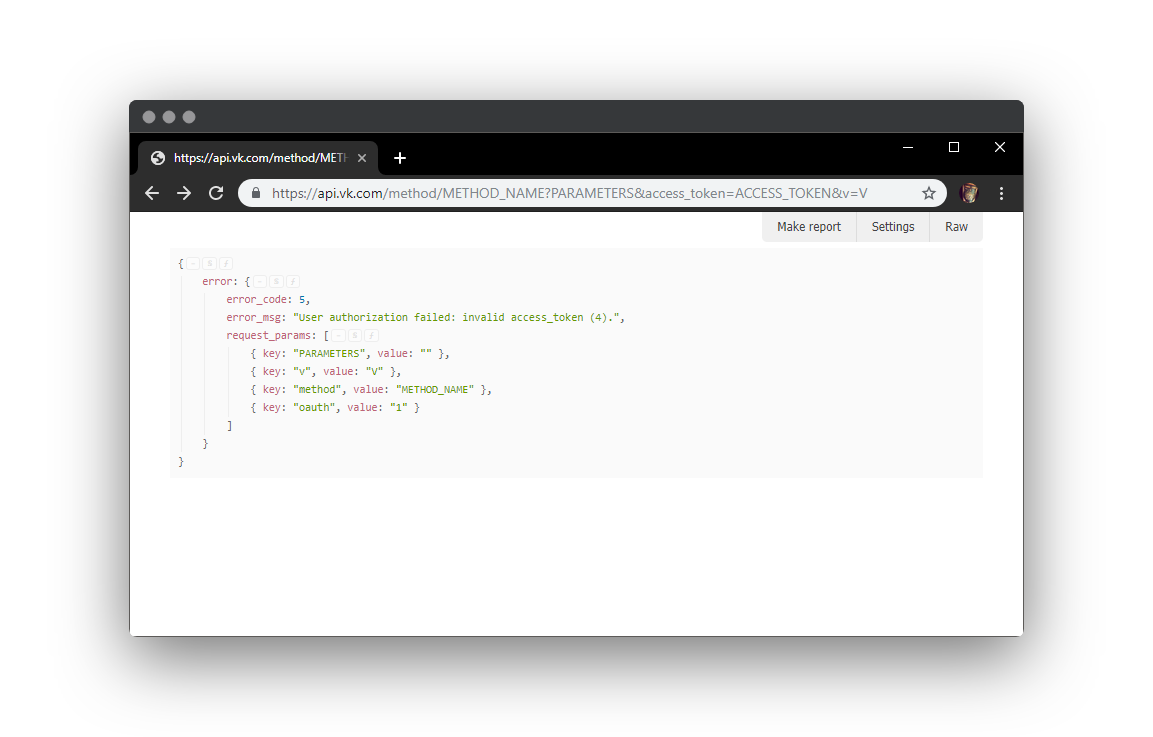This screenshot has width=1153, height=737.
Task: Click the S button next to error
Action: (x=276, y=281)
